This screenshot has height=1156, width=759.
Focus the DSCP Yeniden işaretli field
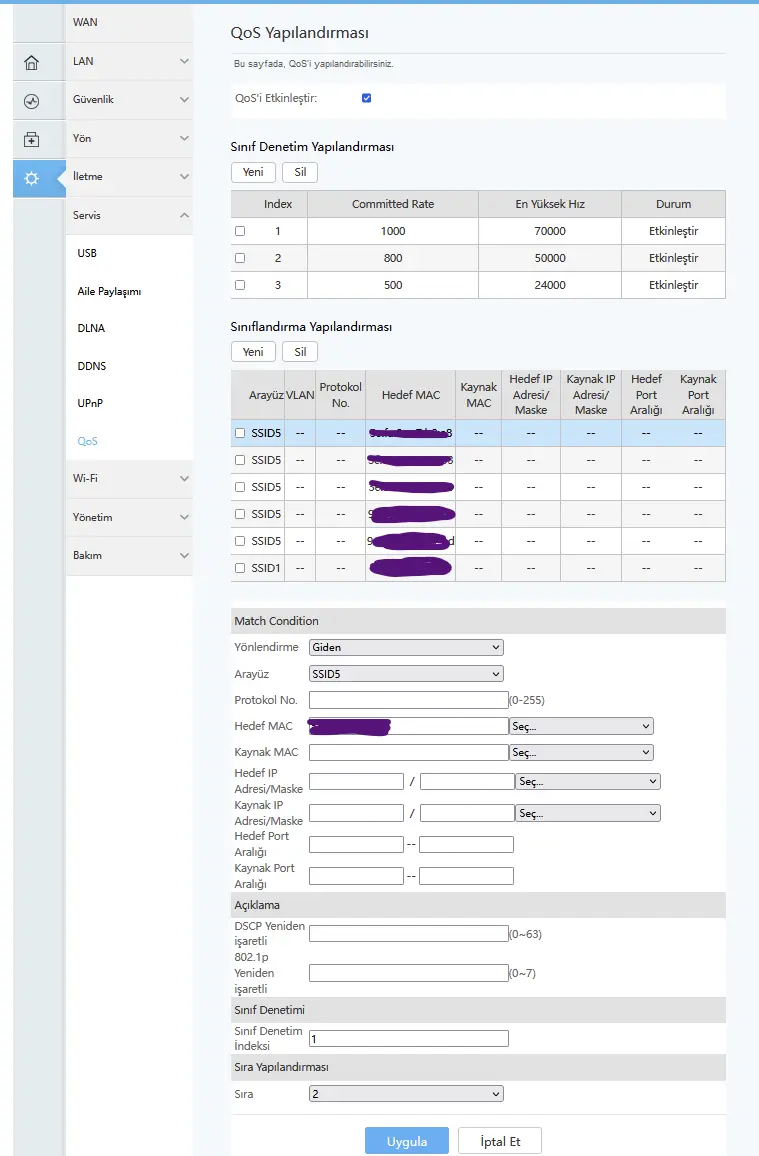(409, 934)
